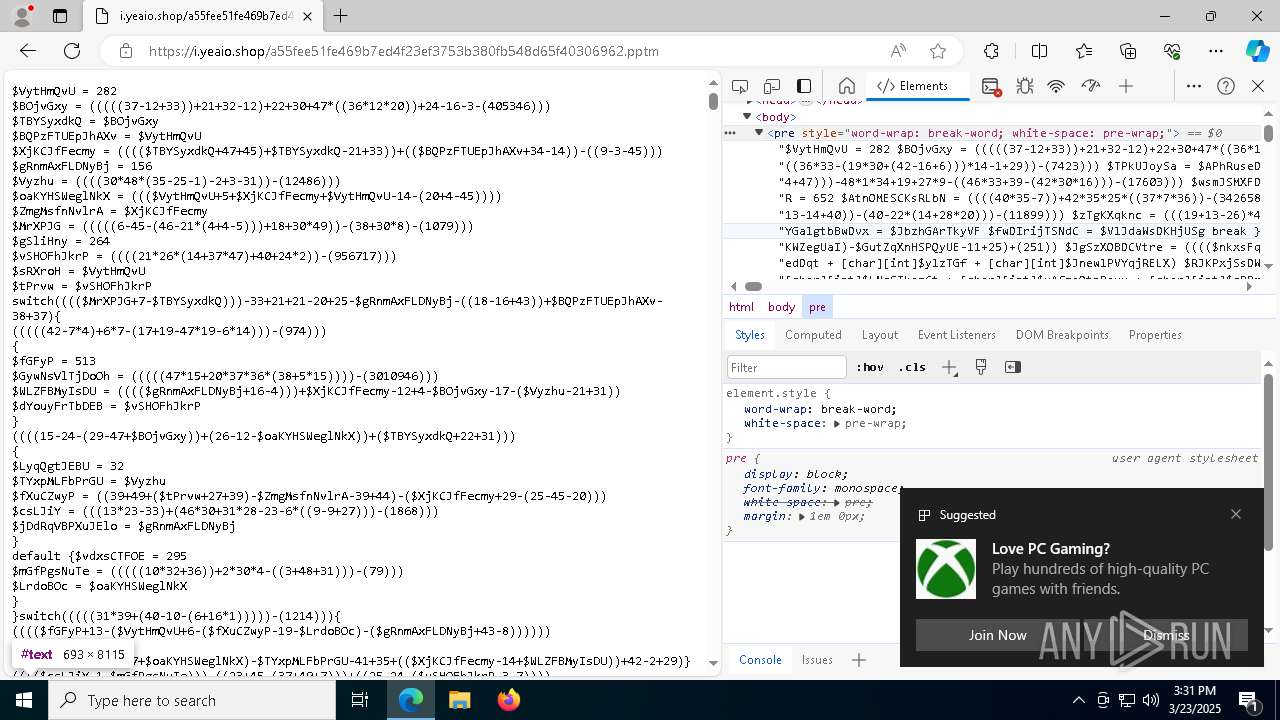This screenshot has height=720, width=1280.
Task: Click New style rule plus icon
Action: pos(949,367)
